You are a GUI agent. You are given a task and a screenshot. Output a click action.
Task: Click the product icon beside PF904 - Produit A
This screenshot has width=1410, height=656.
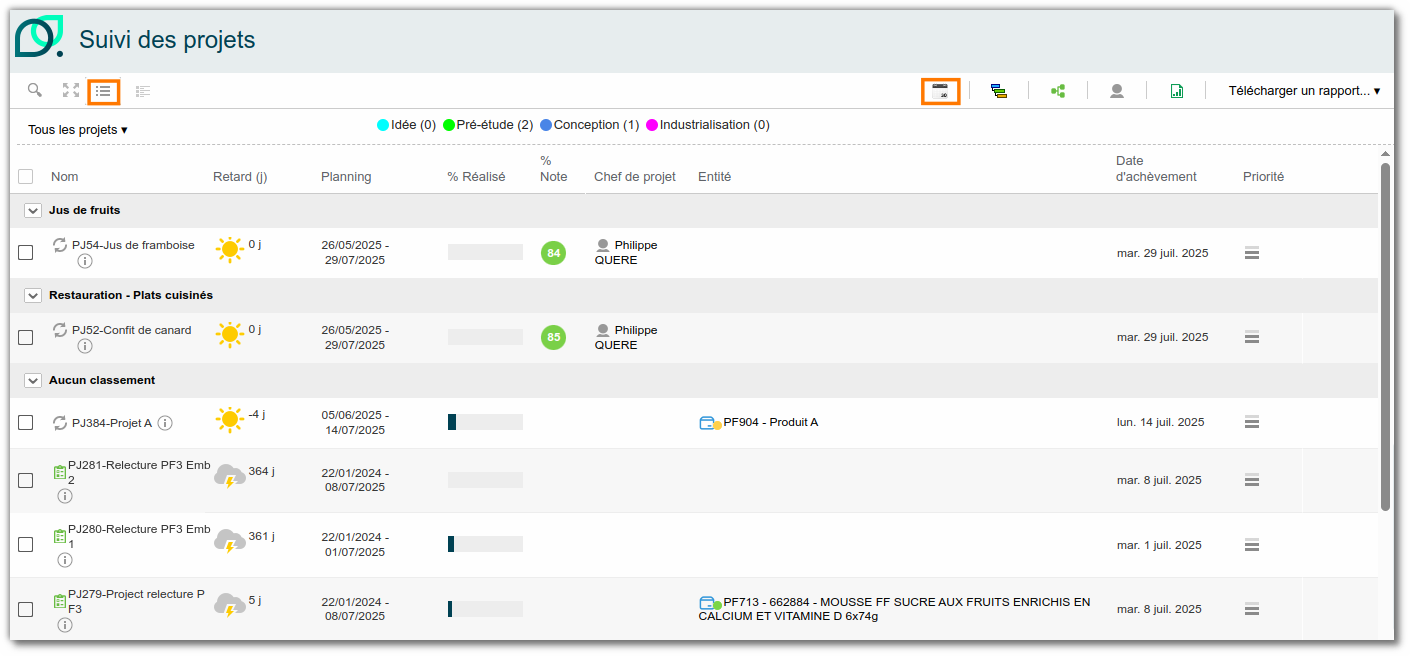(710, 423)
